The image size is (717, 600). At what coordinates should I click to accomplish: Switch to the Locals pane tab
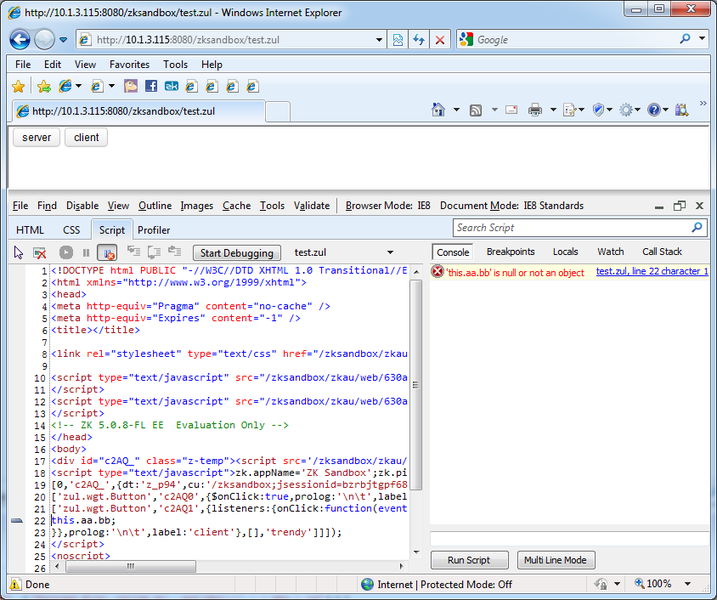tap(565, 252)
